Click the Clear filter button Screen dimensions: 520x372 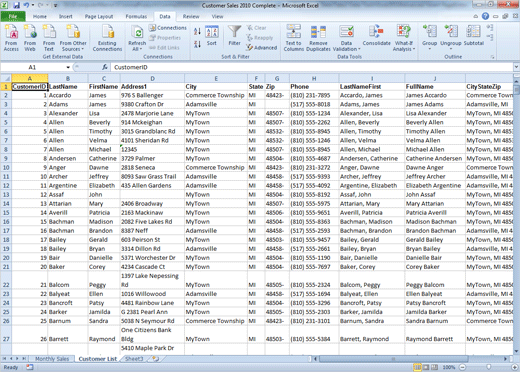[256, 28]
